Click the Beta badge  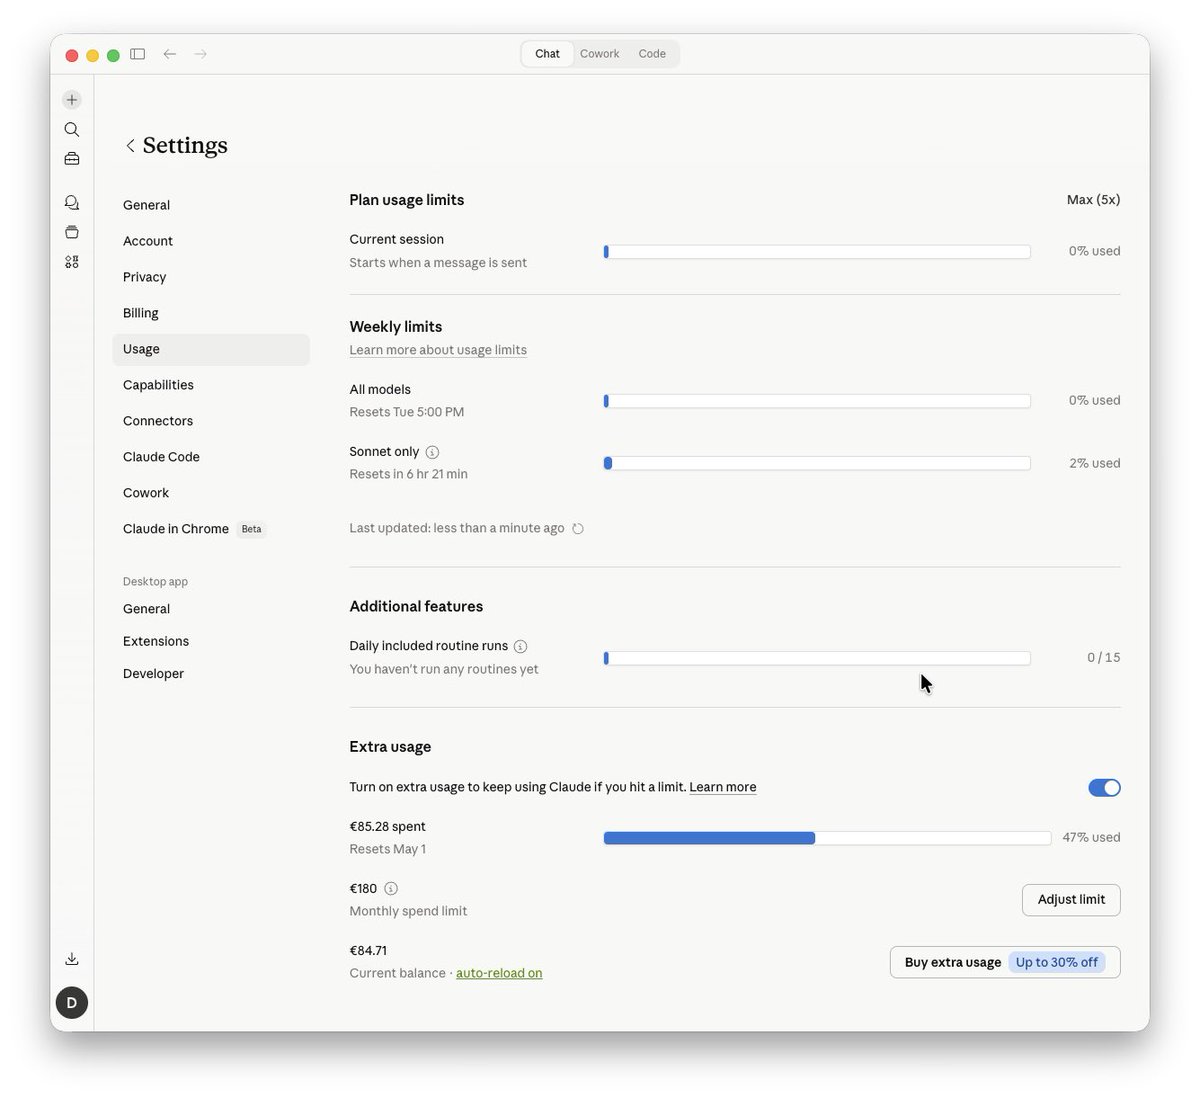(x=251, y=529)
